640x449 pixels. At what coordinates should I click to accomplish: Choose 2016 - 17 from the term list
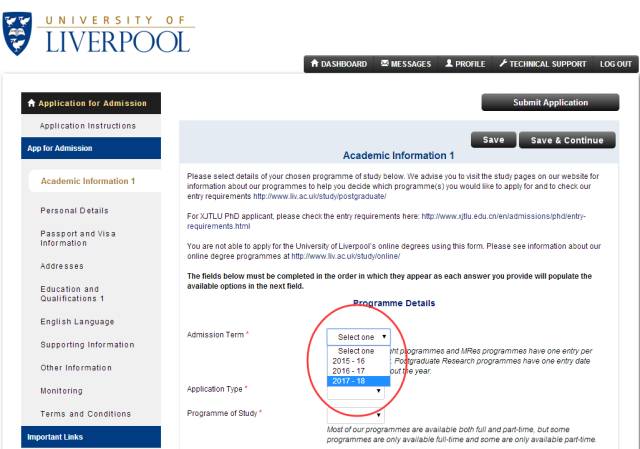coord(358,371)
